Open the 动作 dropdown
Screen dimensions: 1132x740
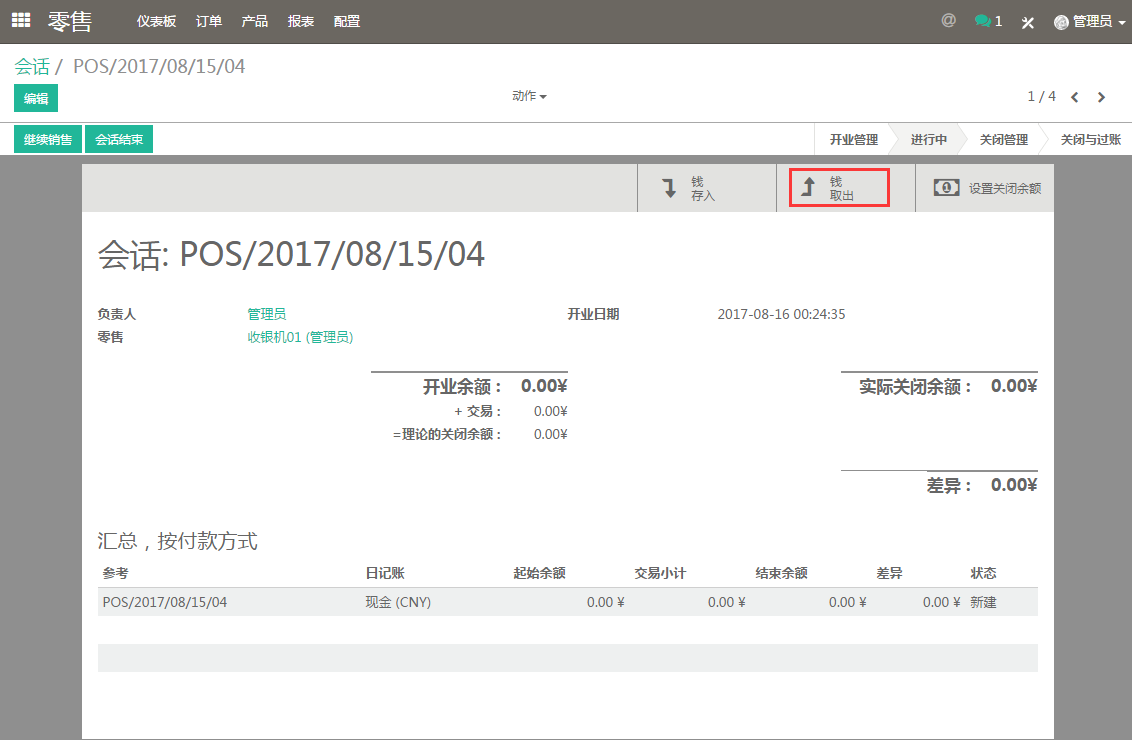pos(529,96)
